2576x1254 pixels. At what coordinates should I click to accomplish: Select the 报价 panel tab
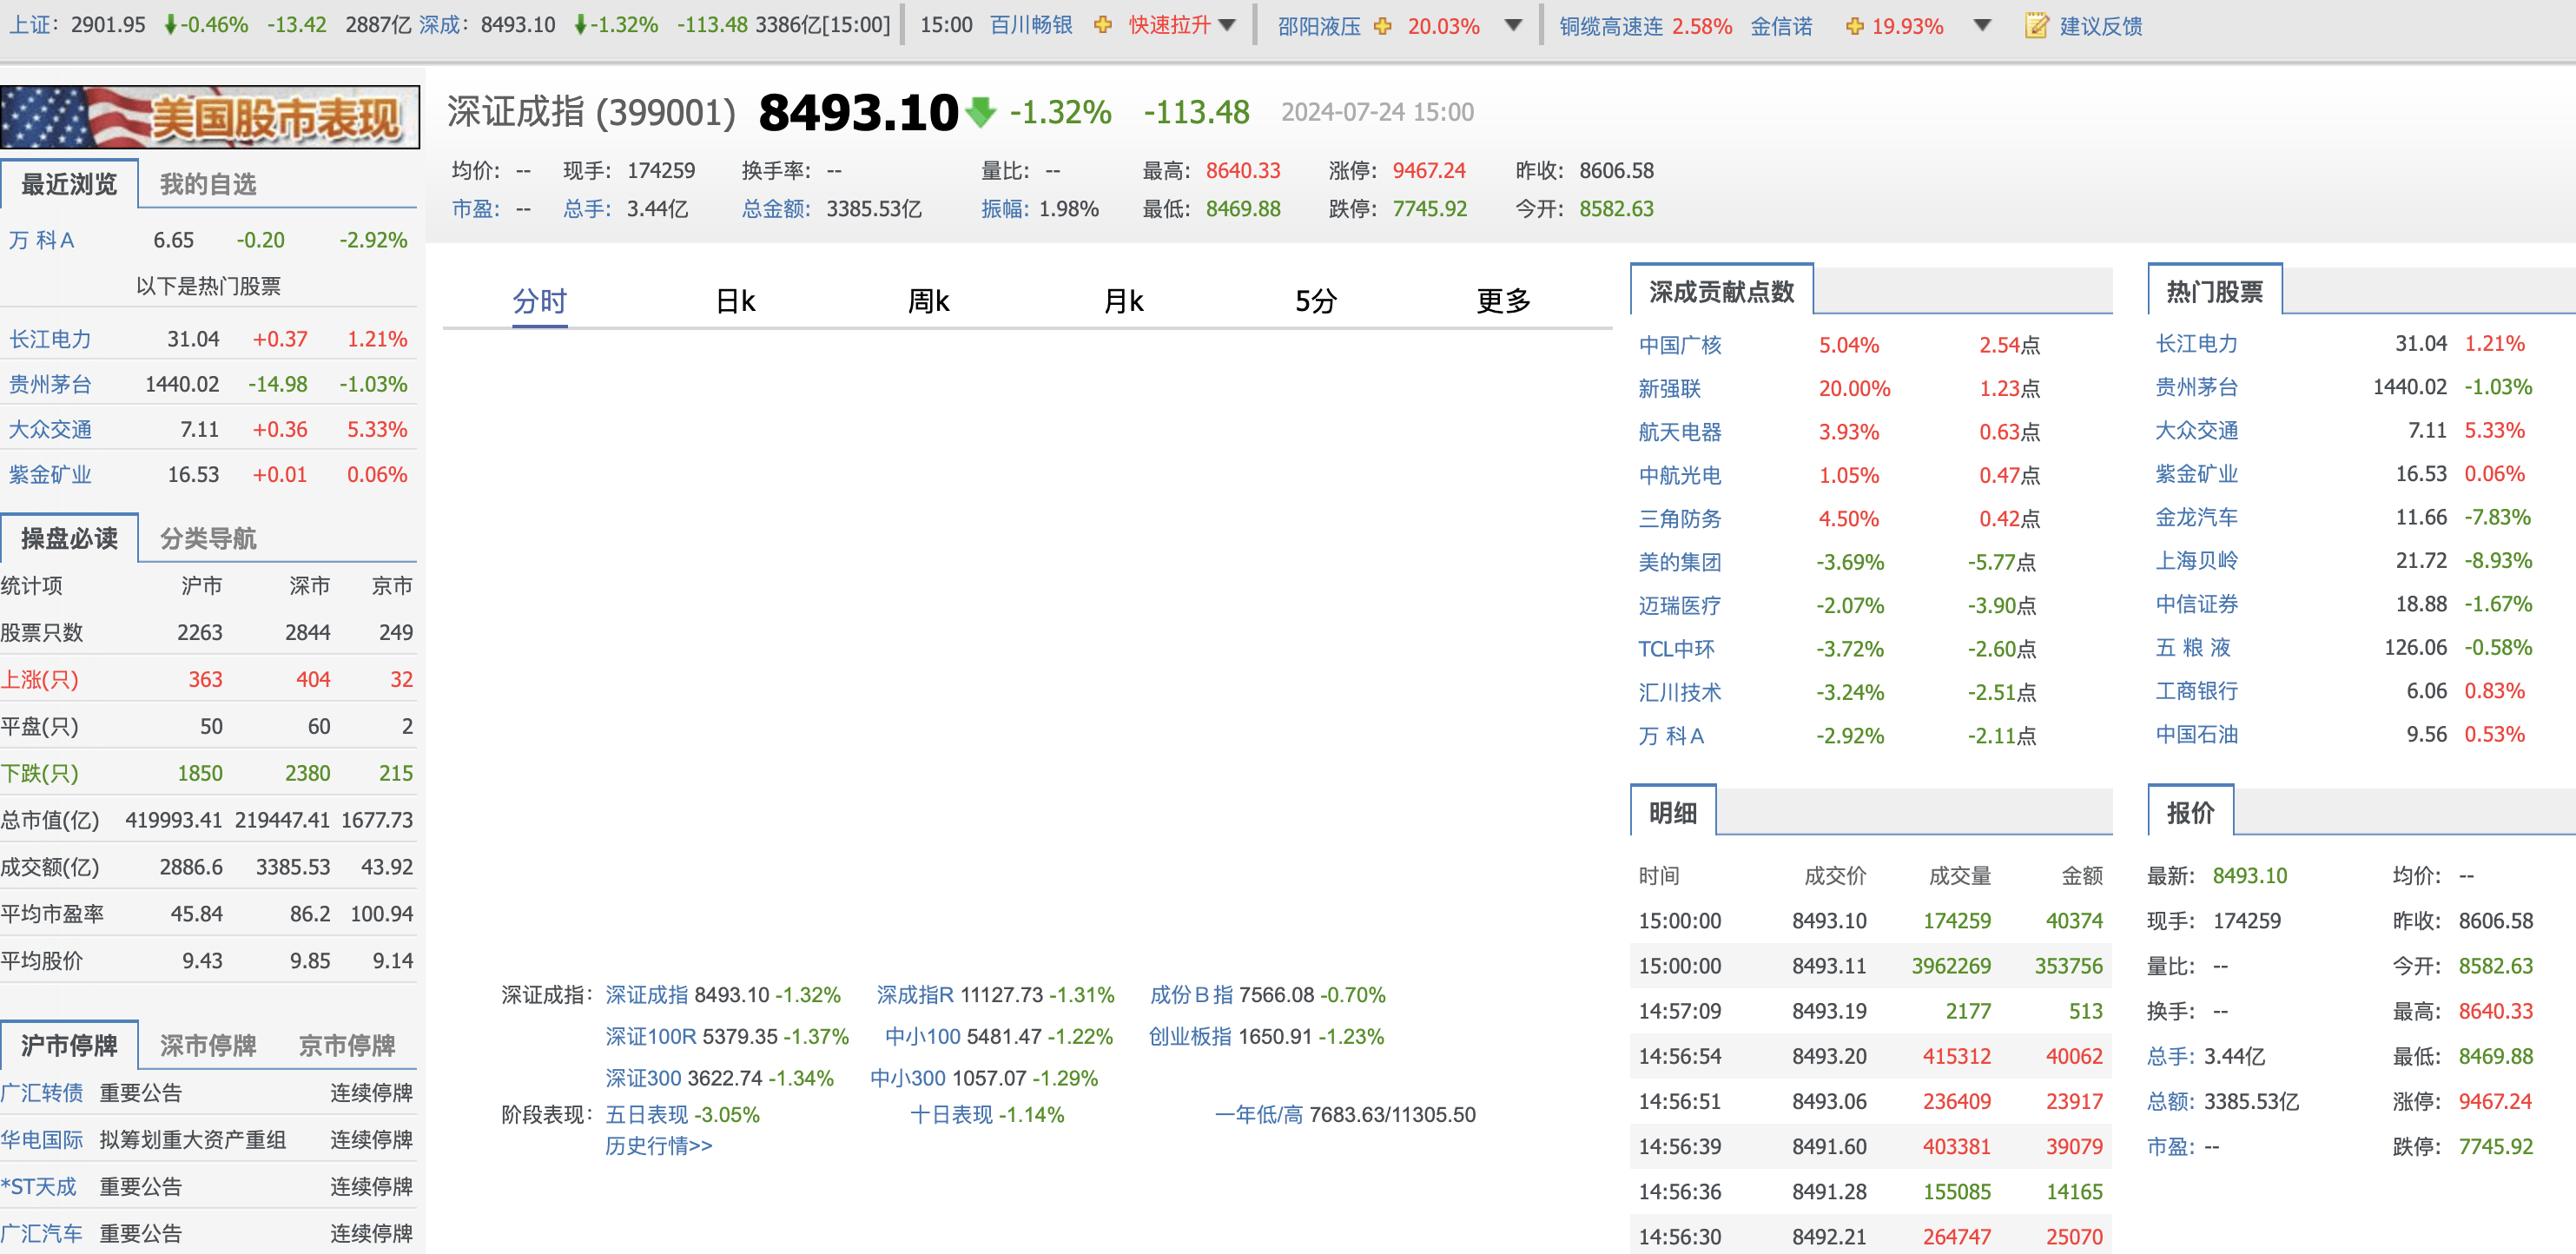coord(2191,812)
